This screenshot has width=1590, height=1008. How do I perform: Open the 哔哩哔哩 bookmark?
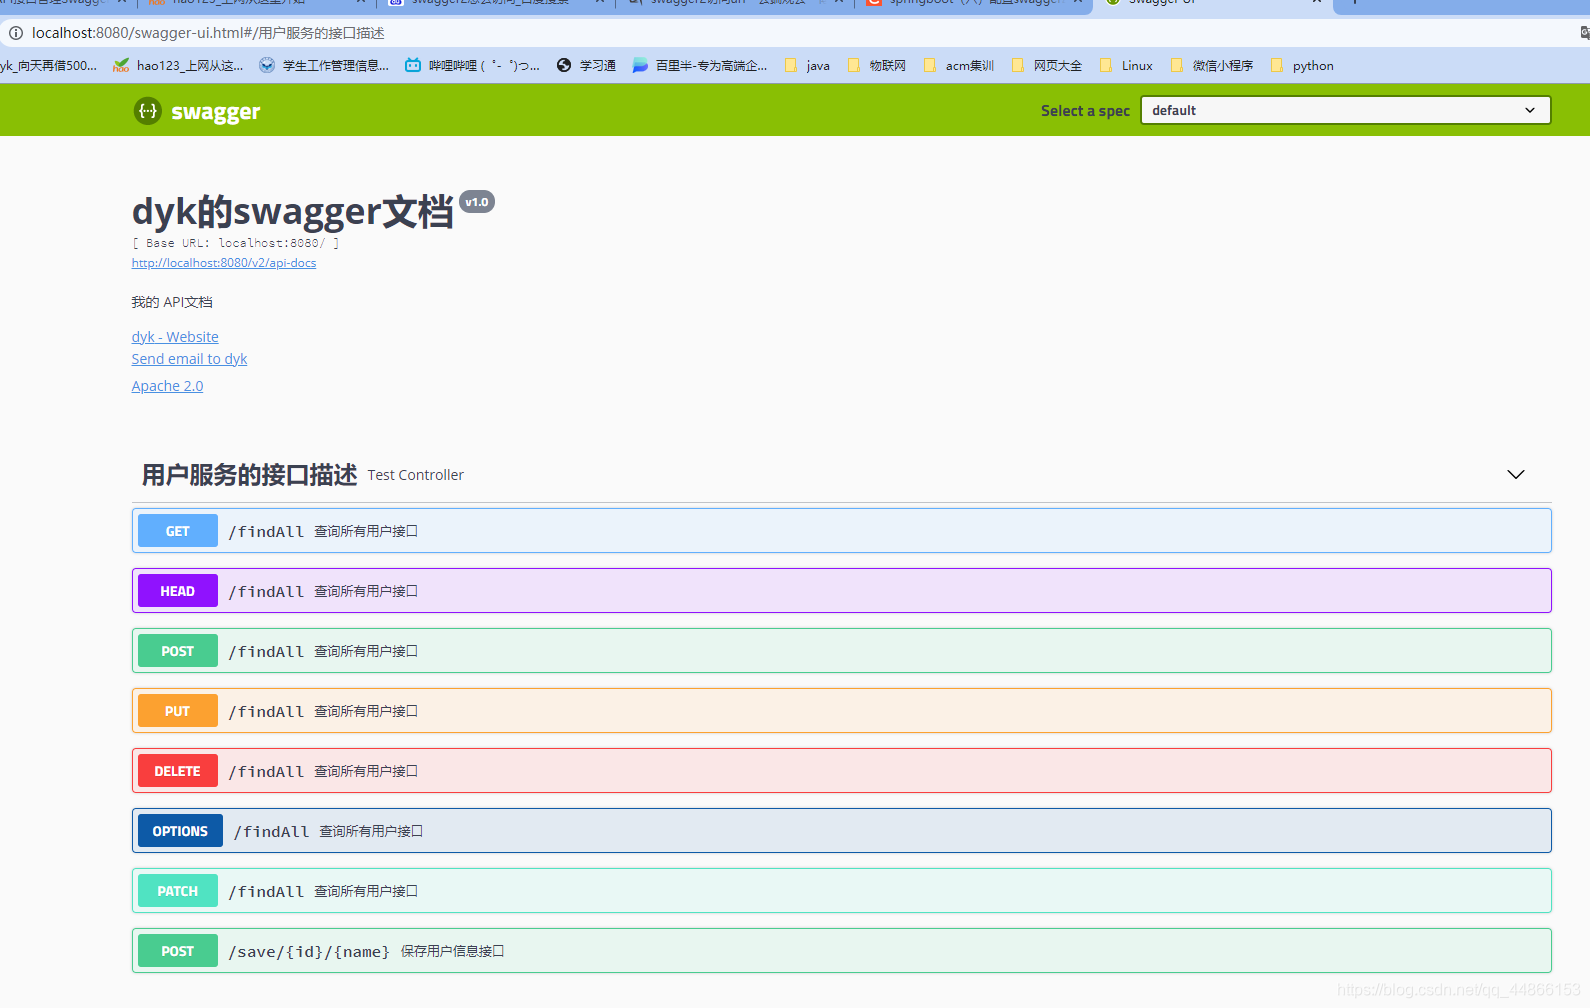click(472, 66)
